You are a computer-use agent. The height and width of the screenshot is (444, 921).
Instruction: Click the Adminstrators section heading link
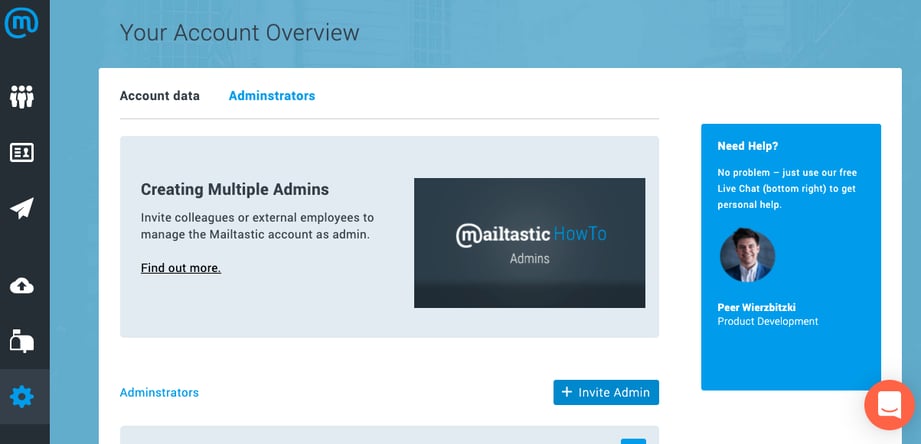[159, 393]
